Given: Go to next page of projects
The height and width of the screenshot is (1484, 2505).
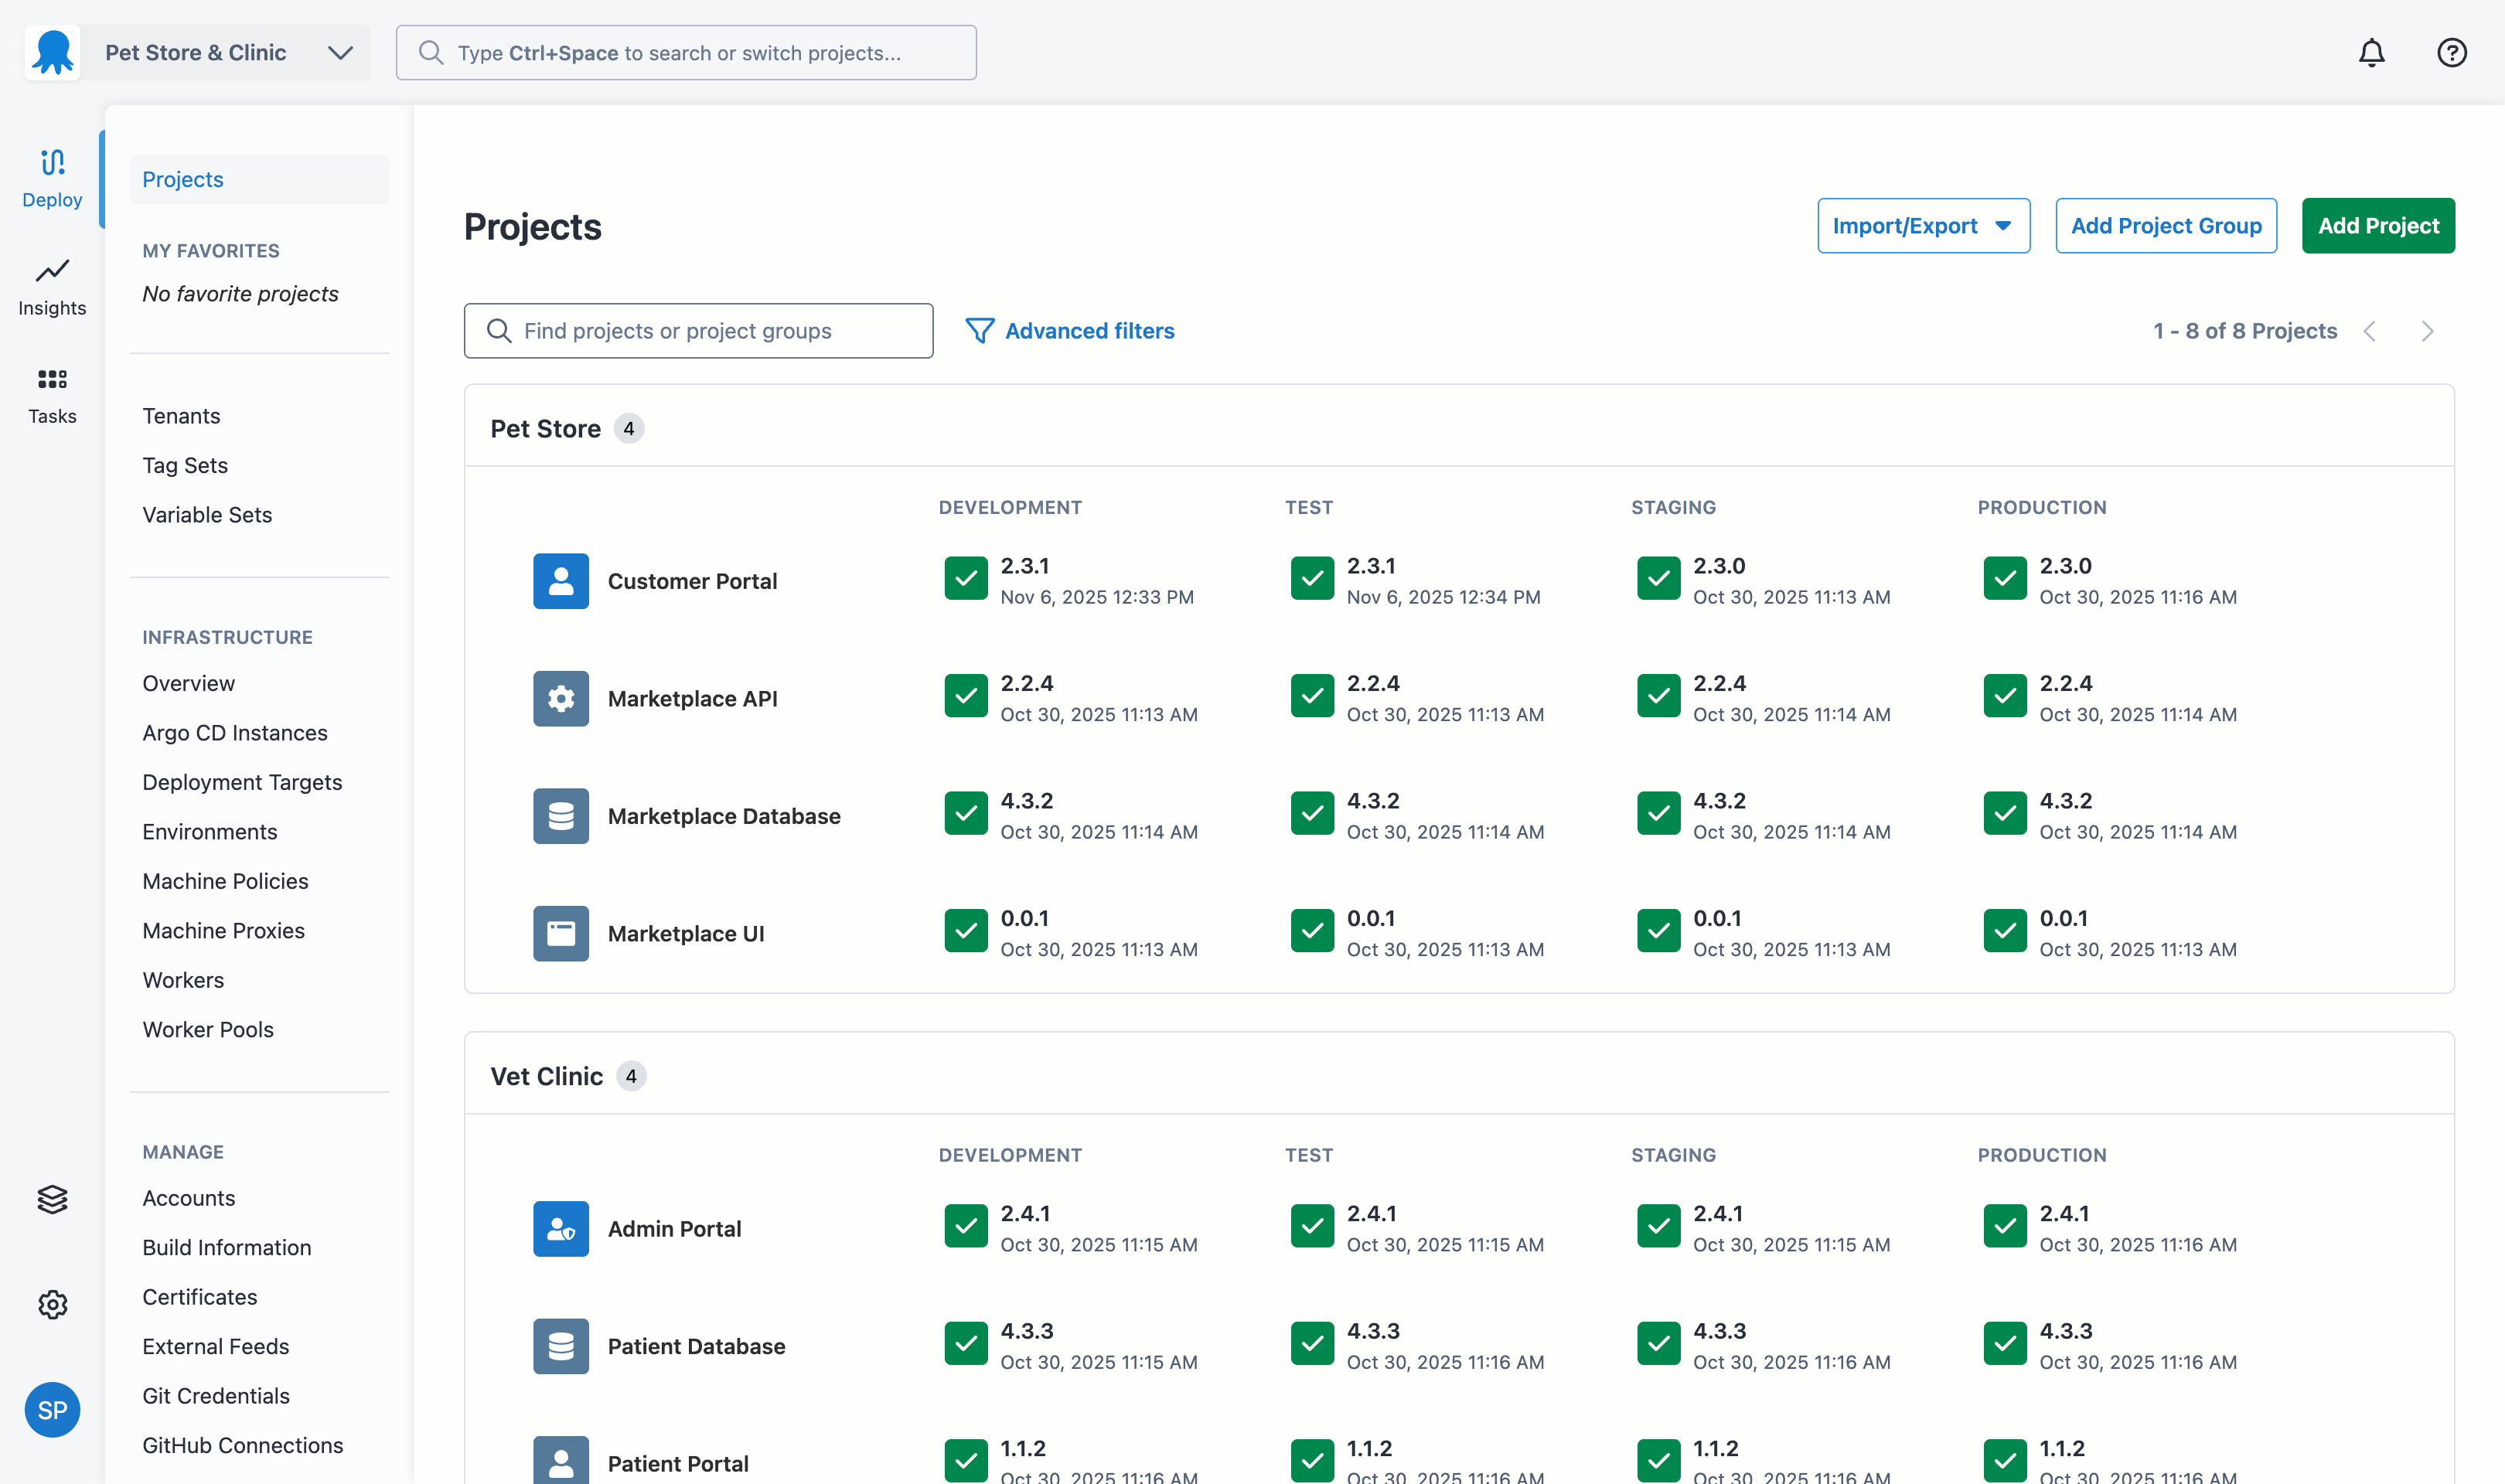Looking at the screenshot, I should point(2427,331).
